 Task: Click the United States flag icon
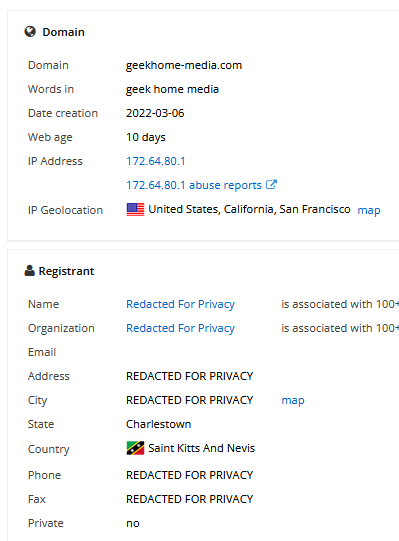135,209
